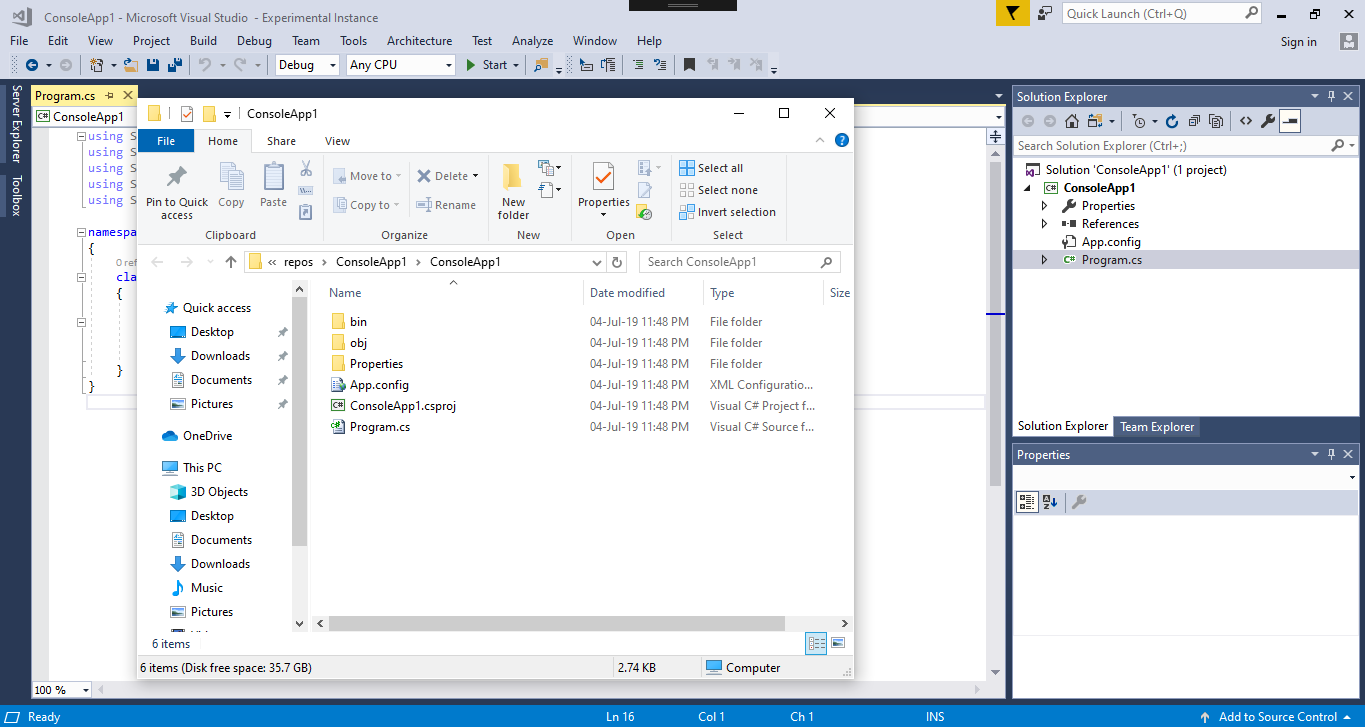Click the Comment selected lines icon
Screen dimensions: 1365x727
[x=637, y=65]
